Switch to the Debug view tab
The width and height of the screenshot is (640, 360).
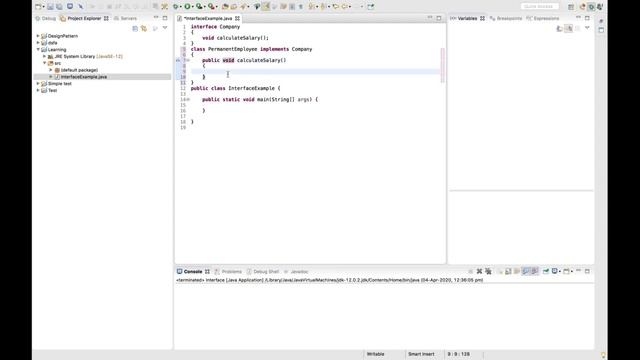[46, 18]
